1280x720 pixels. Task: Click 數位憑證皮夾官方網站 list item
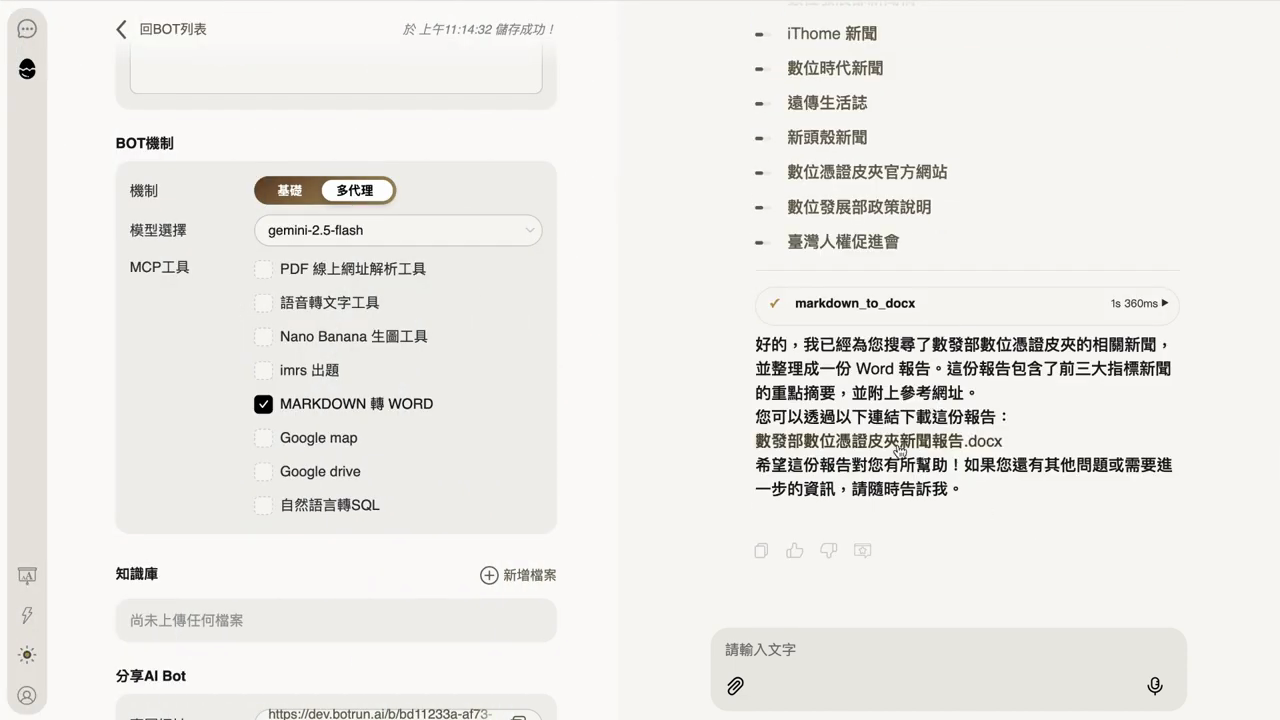867,172
